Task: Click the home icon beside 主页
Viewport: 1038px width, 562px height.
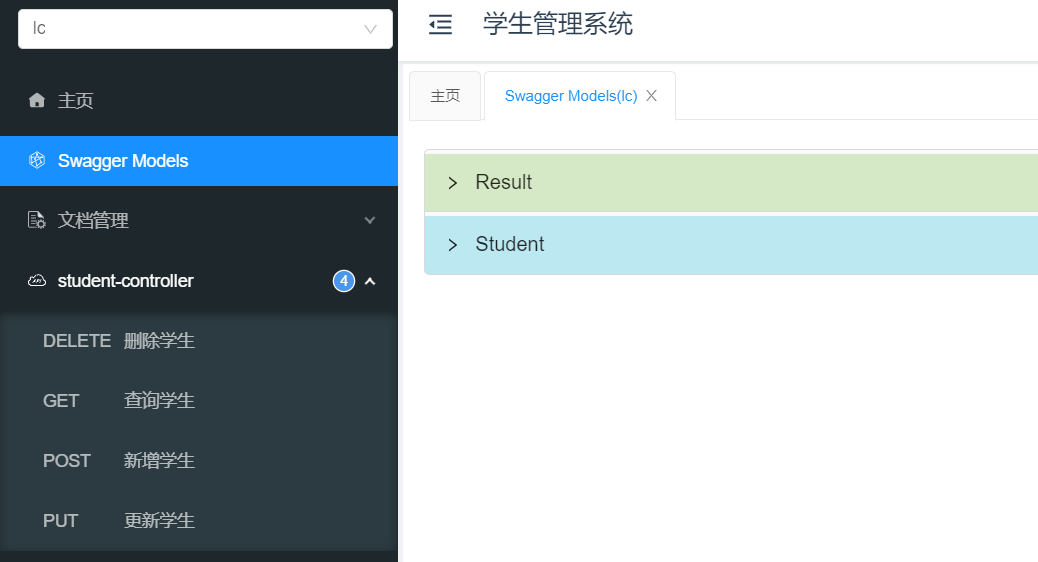Action: point(37,100)
